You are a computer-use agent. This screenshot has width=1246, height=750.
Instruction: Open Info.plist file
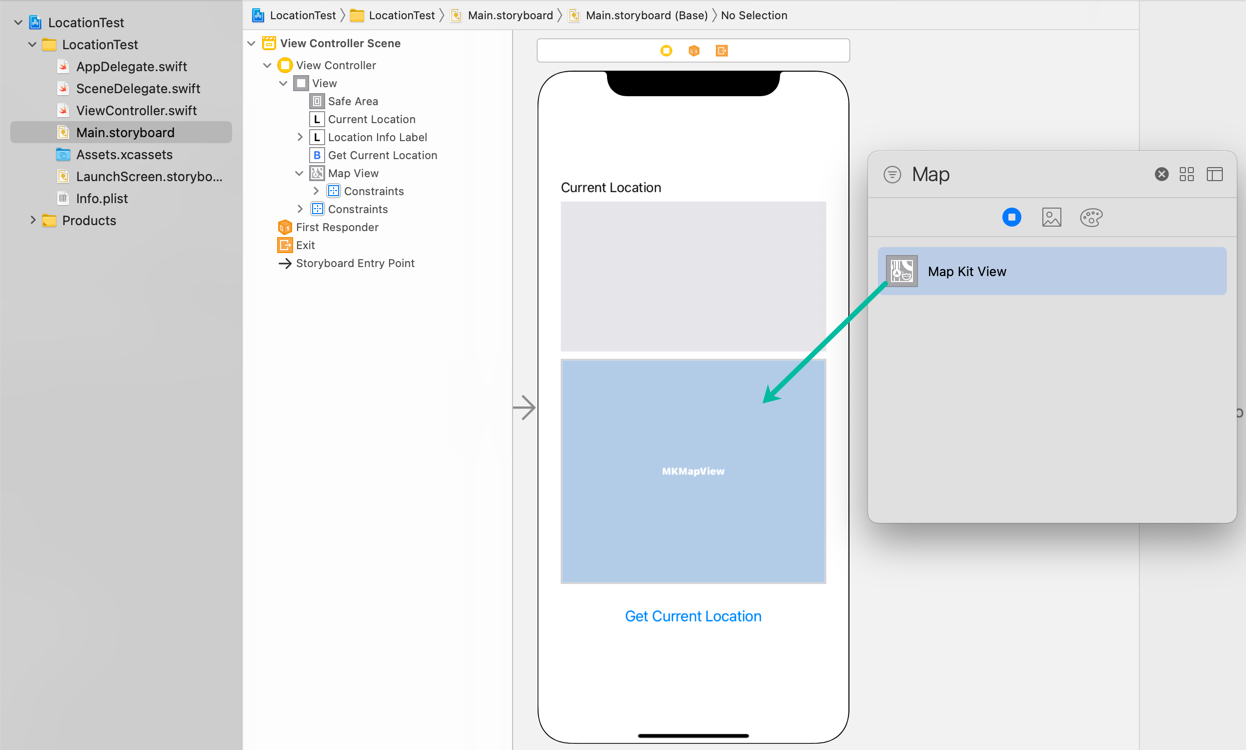tap(102, 199)
